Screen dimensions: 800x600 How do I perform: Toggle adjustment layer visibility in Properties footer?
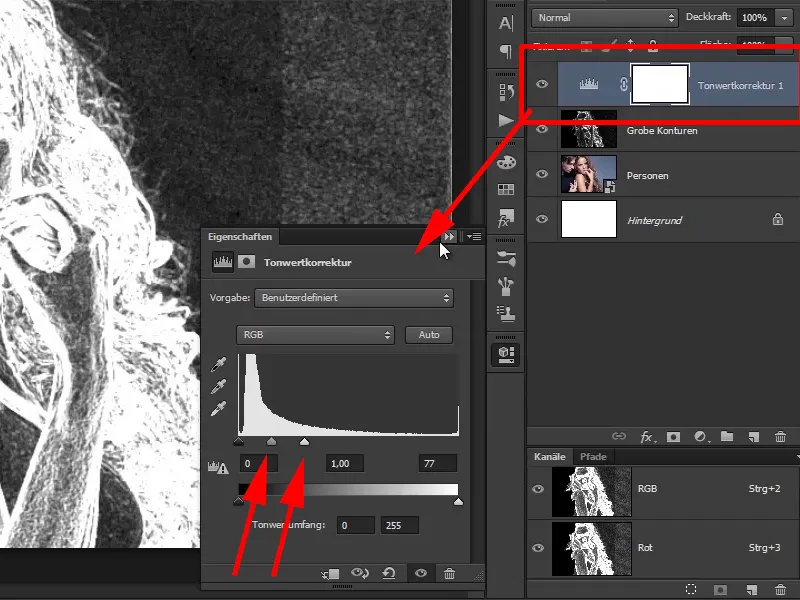coord(420,573)
